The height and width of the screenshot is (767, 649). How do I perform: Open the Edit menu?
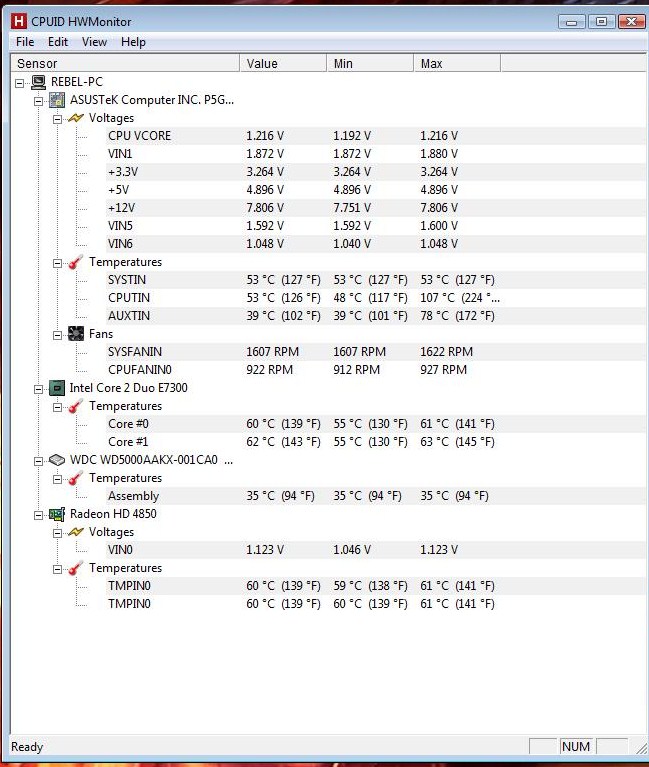58,42
